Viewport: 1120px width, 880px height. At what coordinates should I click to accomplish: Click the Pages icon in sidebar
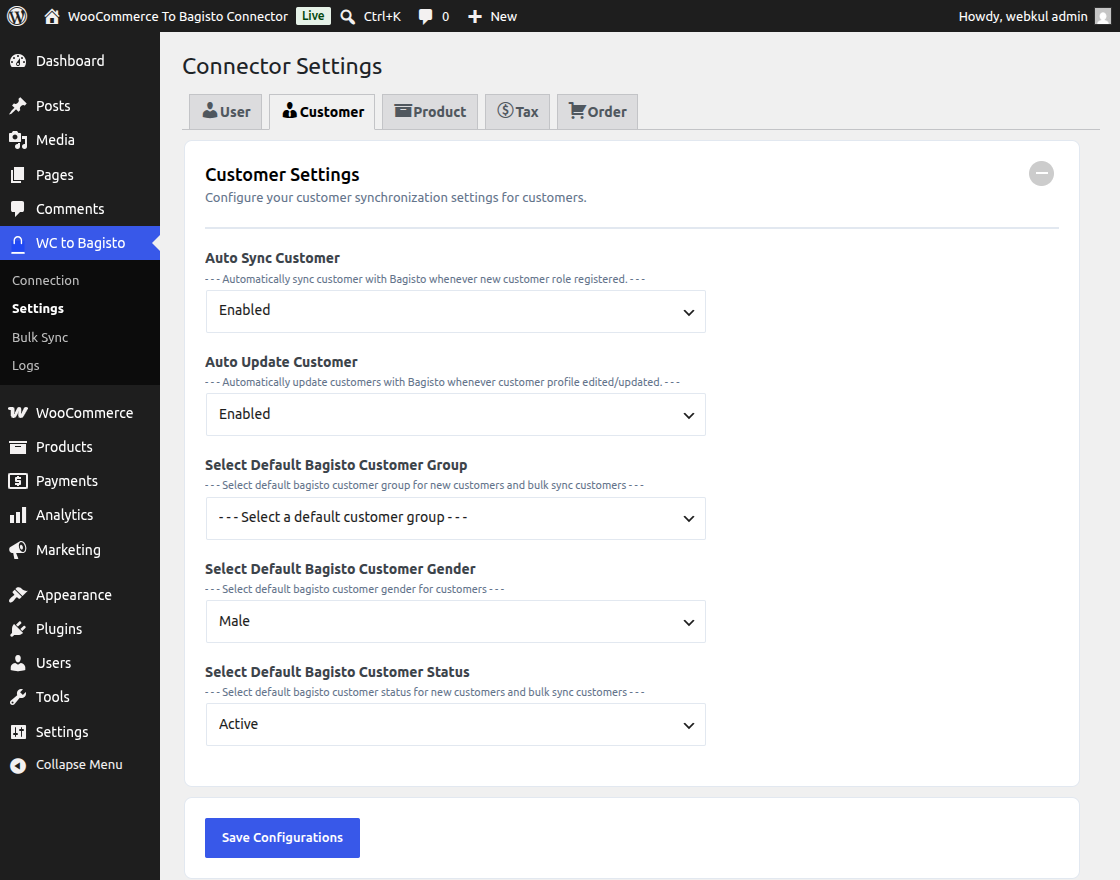[18, 175]
